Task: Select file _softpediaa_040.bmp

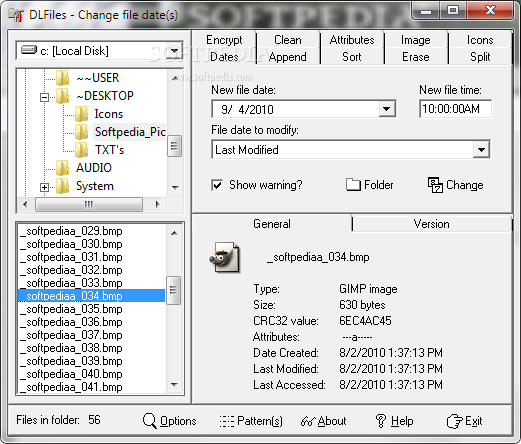Action: click(92, 374)
